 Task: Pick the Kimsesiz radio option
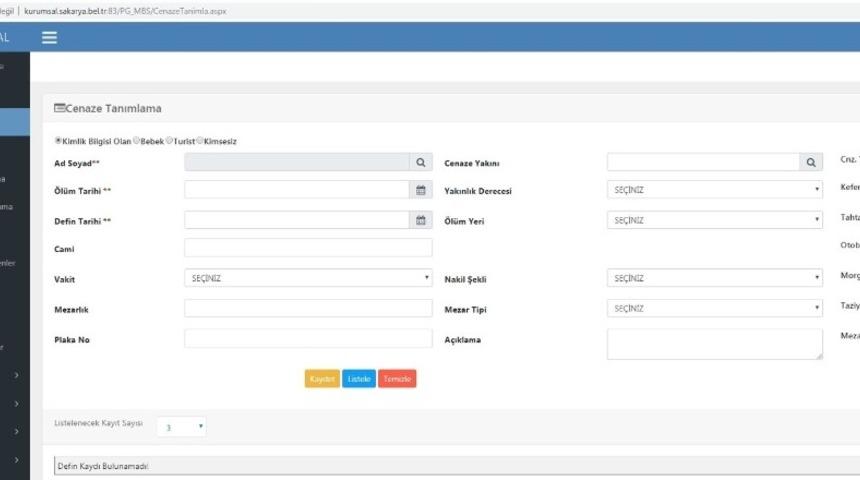pos(201,141)
